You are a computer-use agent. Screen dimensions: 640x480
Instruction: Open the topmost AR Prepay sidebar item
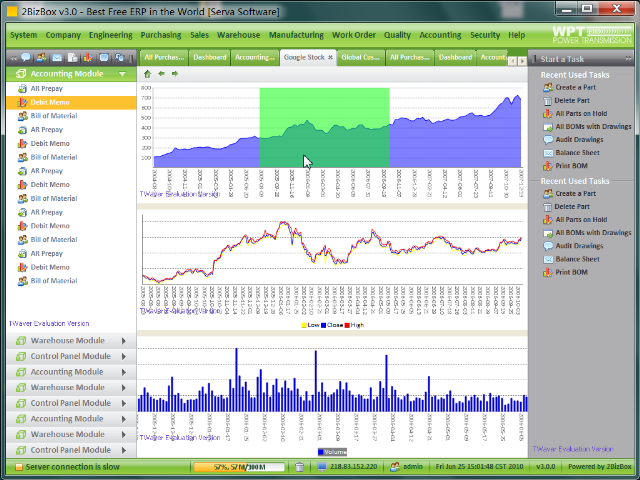pos(47,89)
